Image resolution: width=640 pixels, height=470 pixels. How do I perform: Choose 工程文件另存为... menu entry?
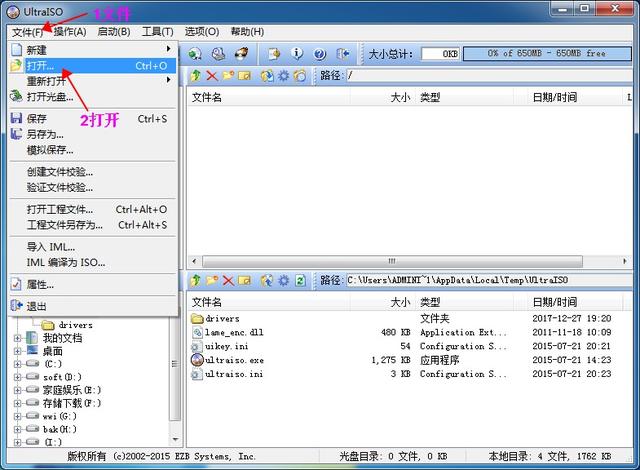click(x=93, y=225)
